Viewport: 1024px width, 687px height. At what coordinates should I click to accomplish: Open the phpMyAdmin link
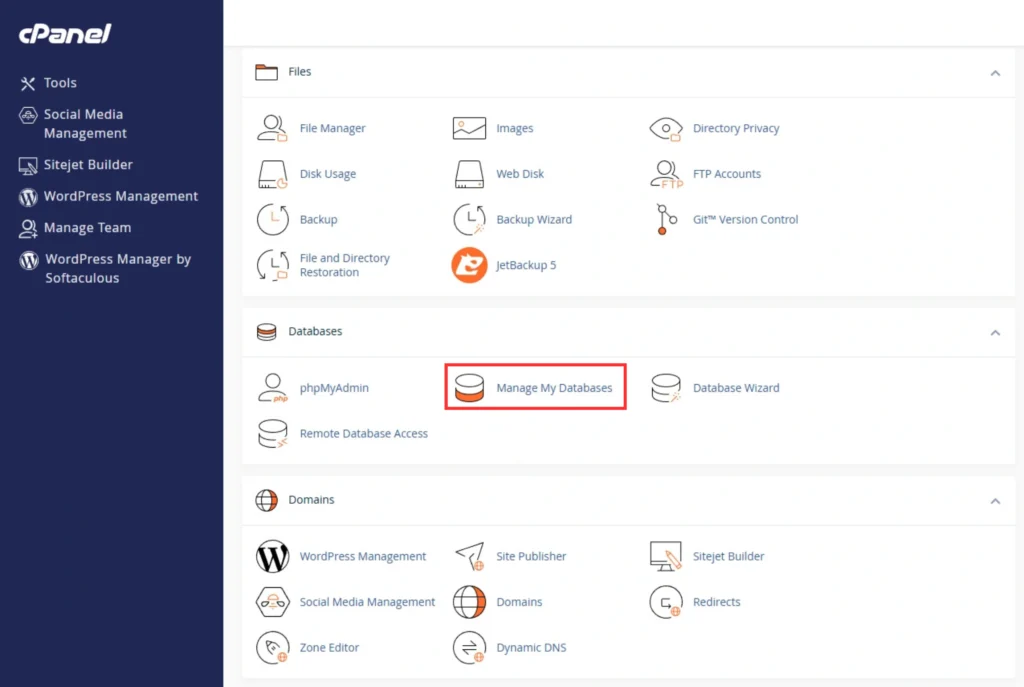334,388
